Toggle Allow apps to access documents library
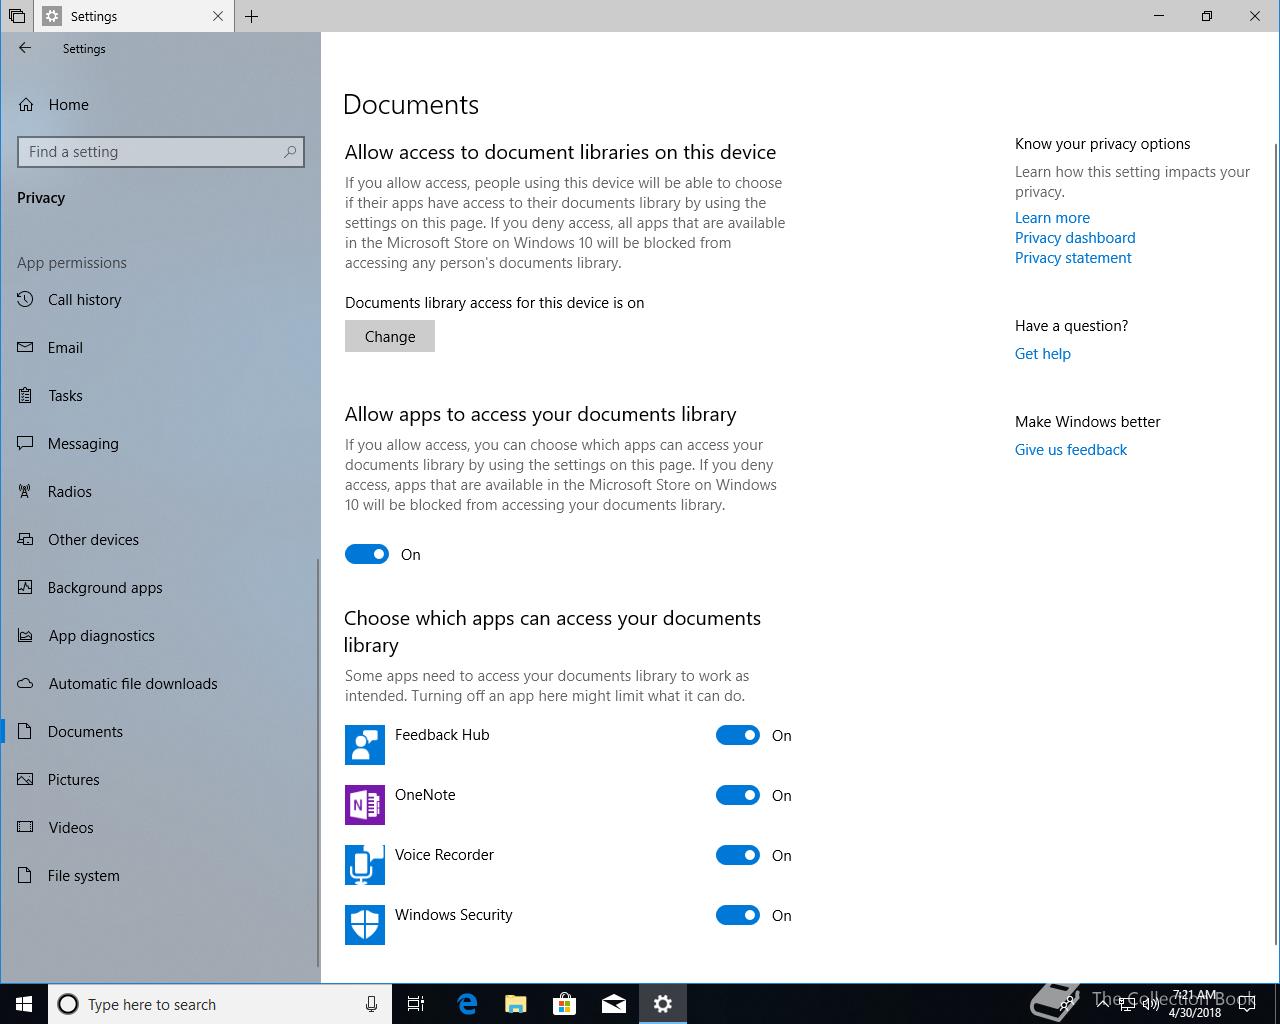The height and width of the screenshot is (1024, 1280). pos(367,554)
